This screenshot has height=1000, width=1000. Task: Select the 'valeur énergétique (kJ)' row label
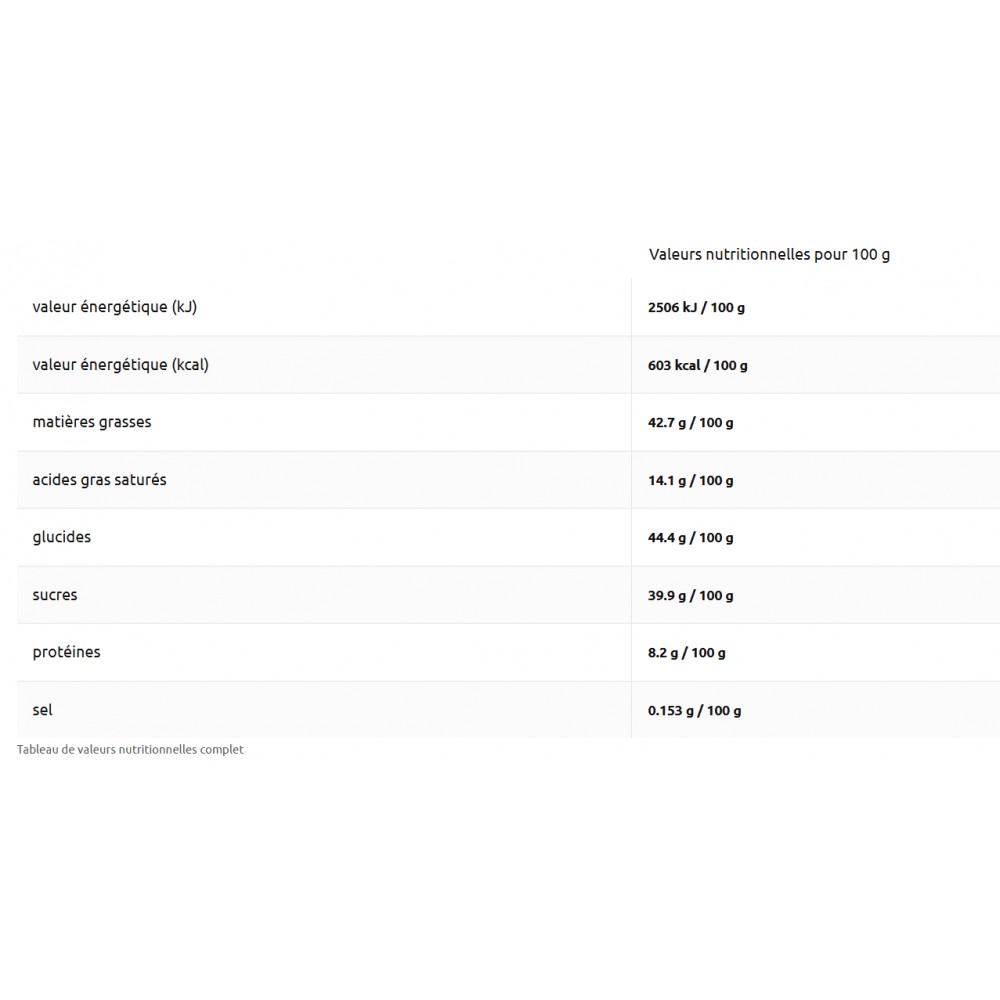click(x=114, y=307)
